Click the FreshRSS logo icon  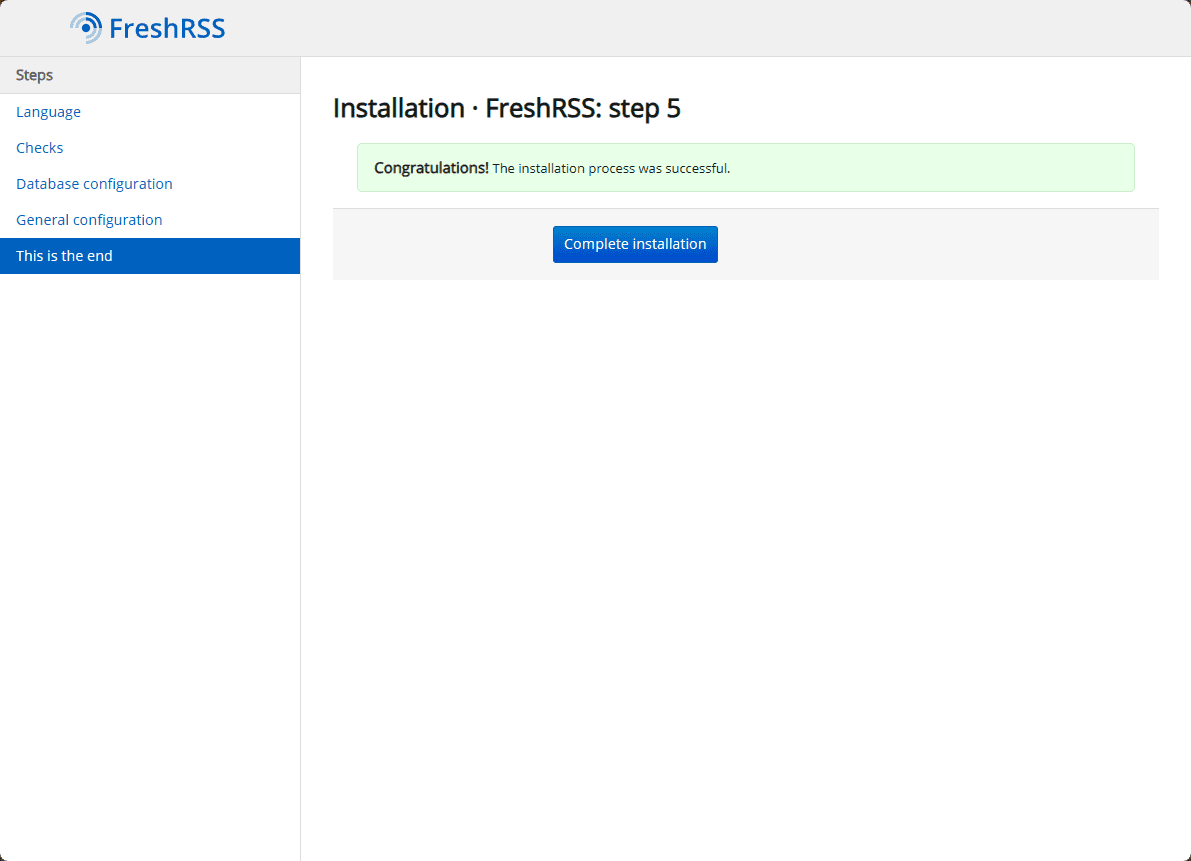click(86, 28)
